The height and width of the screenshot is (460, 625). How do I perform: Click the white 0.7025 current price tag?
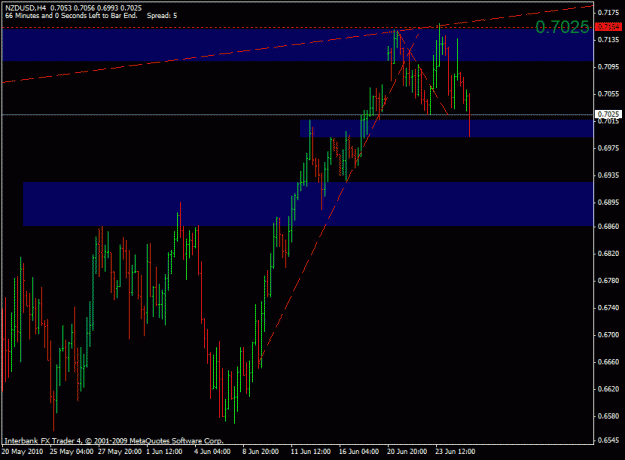(608, 114)
